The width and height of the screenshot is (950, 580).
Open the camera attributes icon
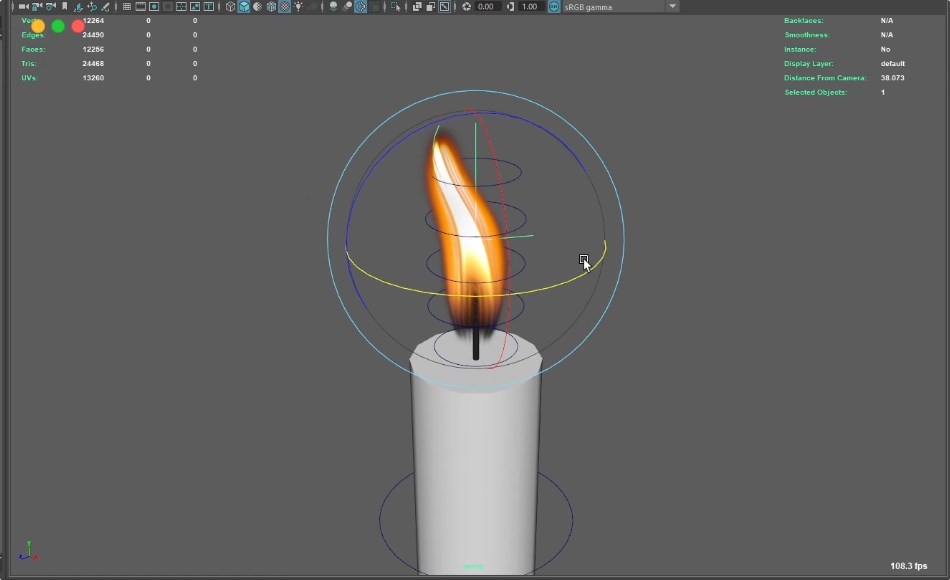[50, 6]
